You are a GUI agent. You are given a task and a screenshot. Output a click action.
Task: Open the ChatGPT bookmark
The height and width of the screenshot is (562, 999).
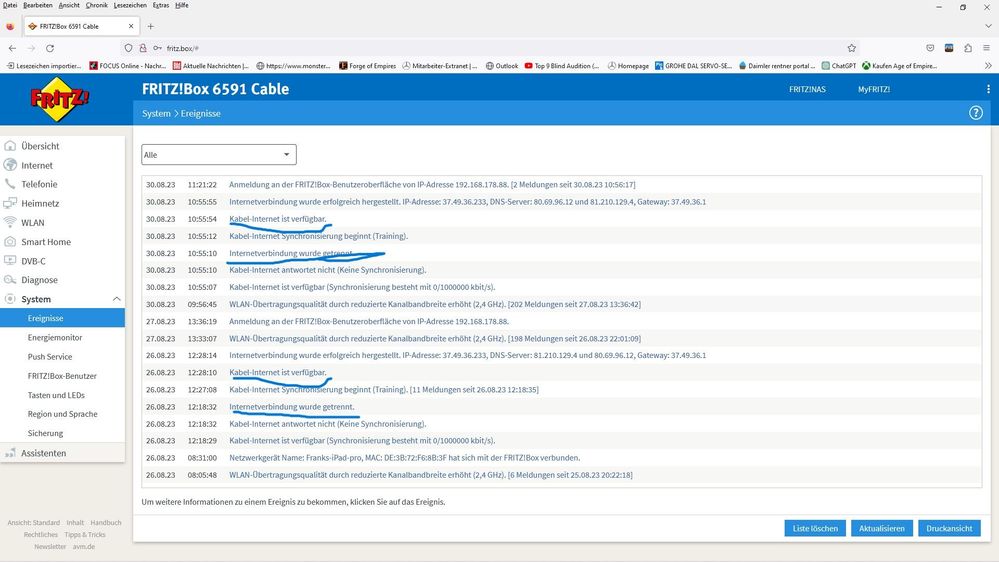click(838, 66)
